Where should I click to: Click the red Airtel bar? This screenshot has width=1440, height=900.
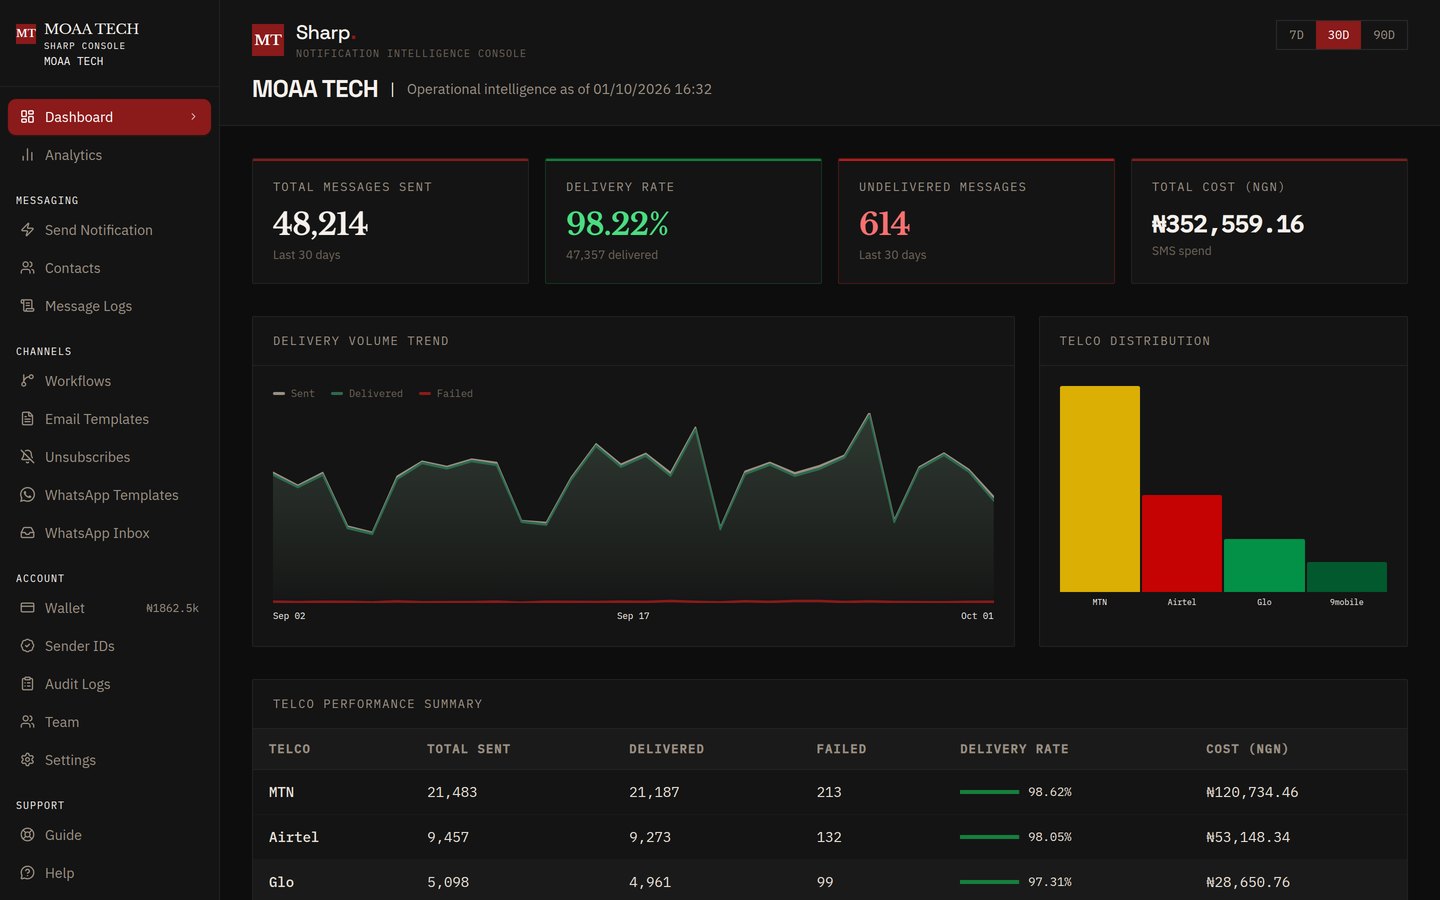point(1182,543)
